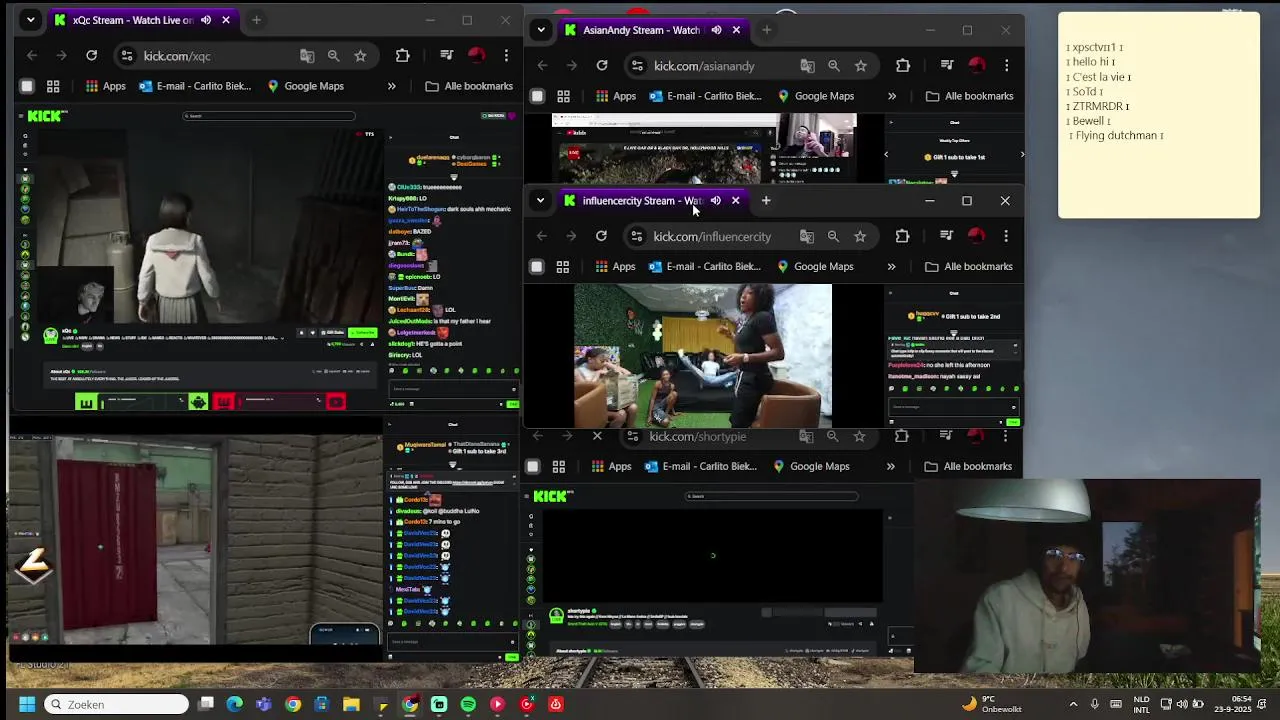The height and width of the screenshot is (720, 1280).
Task: Open new tab in AsianAndy window
Action: click(x=766, y=30)
